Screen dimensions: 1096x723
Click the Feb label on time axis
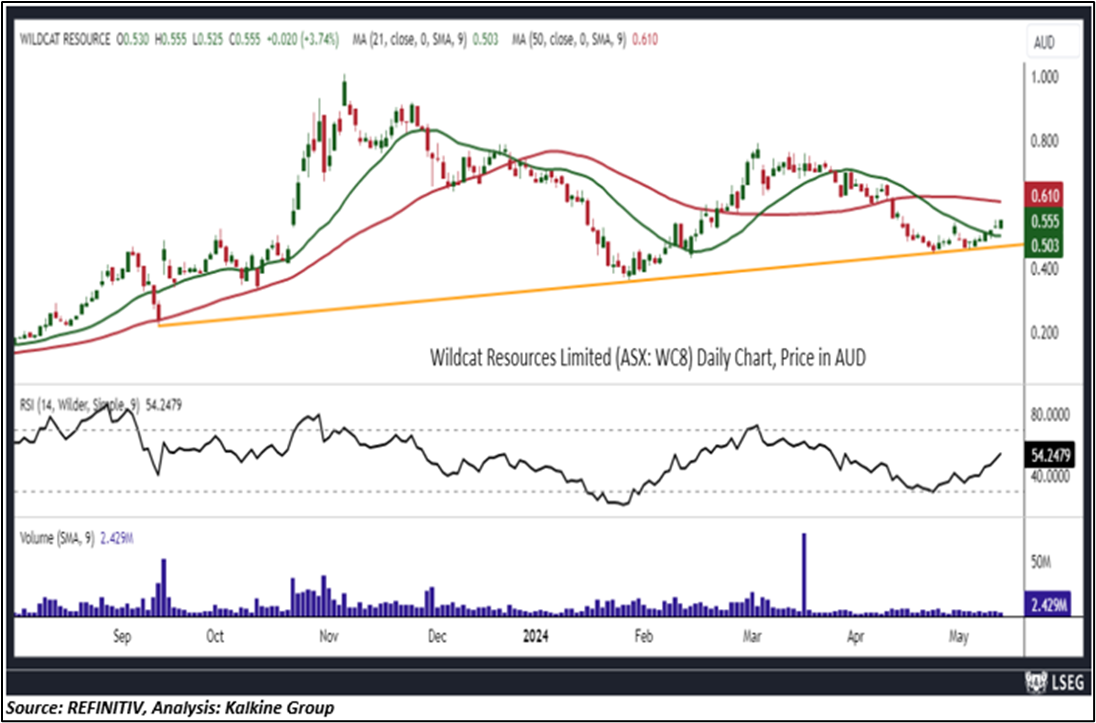point(643,638)
